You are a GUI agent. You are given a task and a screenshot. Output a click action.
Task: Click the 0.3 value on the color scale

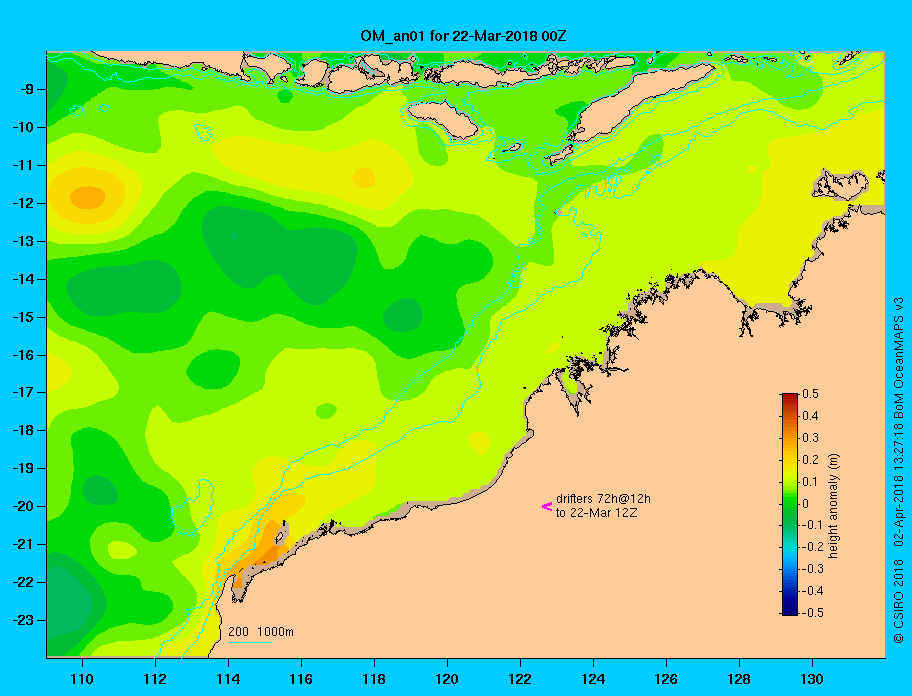point(810,438)
